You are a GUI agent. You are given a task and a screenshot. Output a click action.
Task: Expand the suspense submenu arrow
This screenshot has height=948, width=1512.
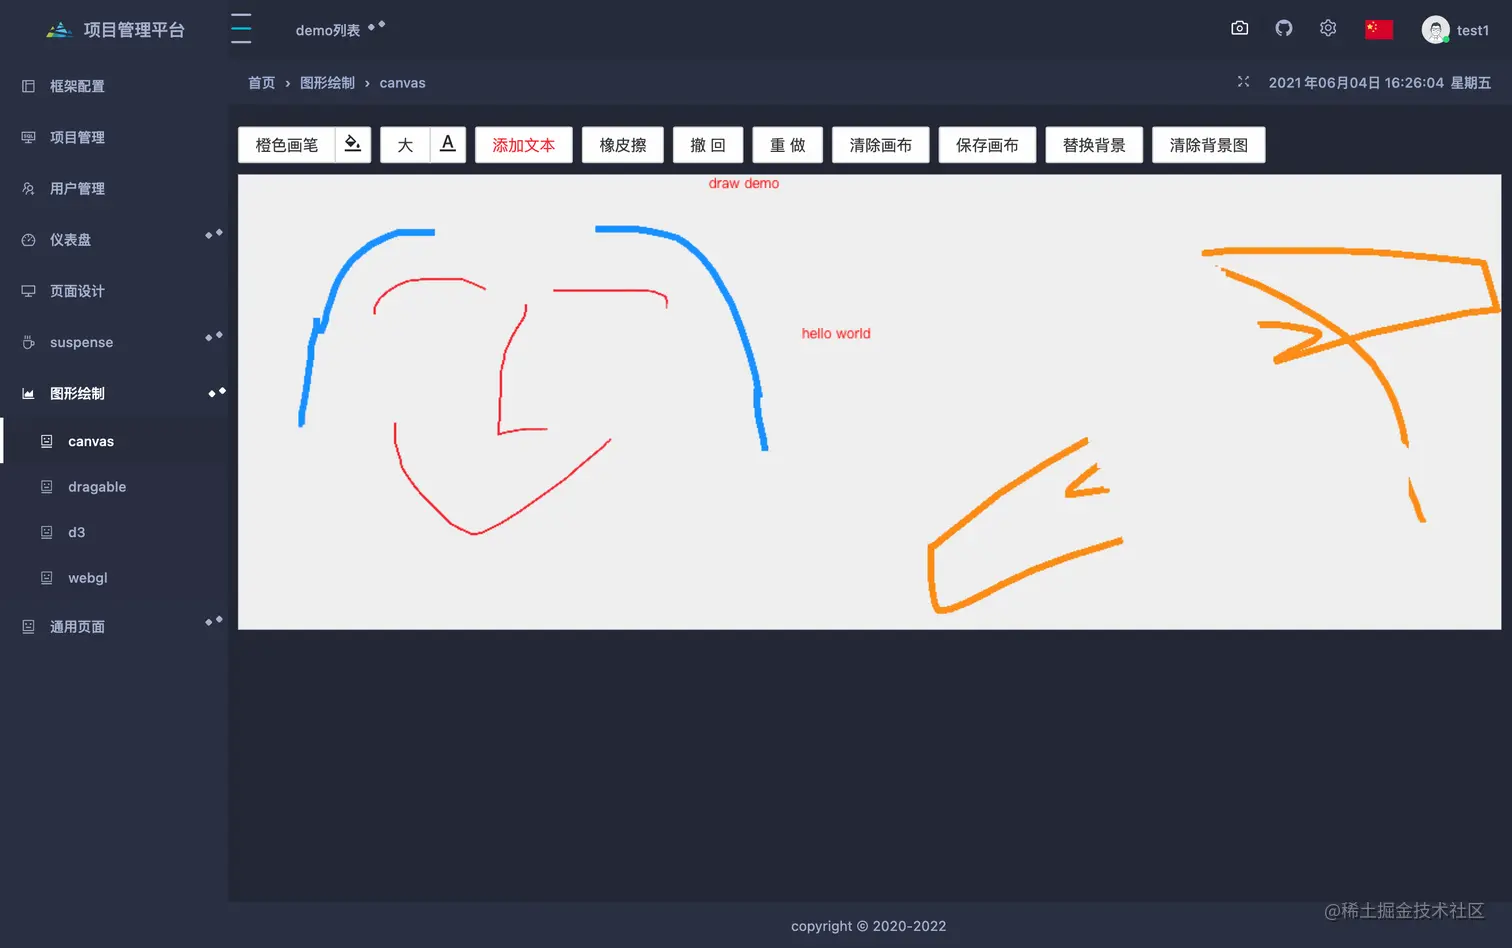click(214, 336)
